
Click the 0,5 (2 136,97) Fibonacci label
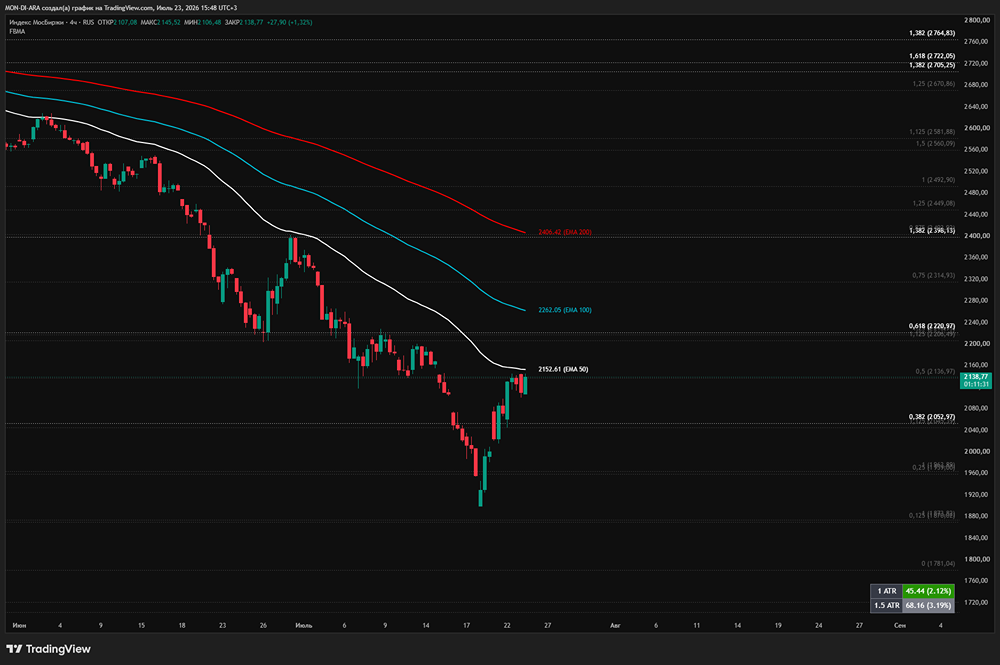(x=936, y=371)
